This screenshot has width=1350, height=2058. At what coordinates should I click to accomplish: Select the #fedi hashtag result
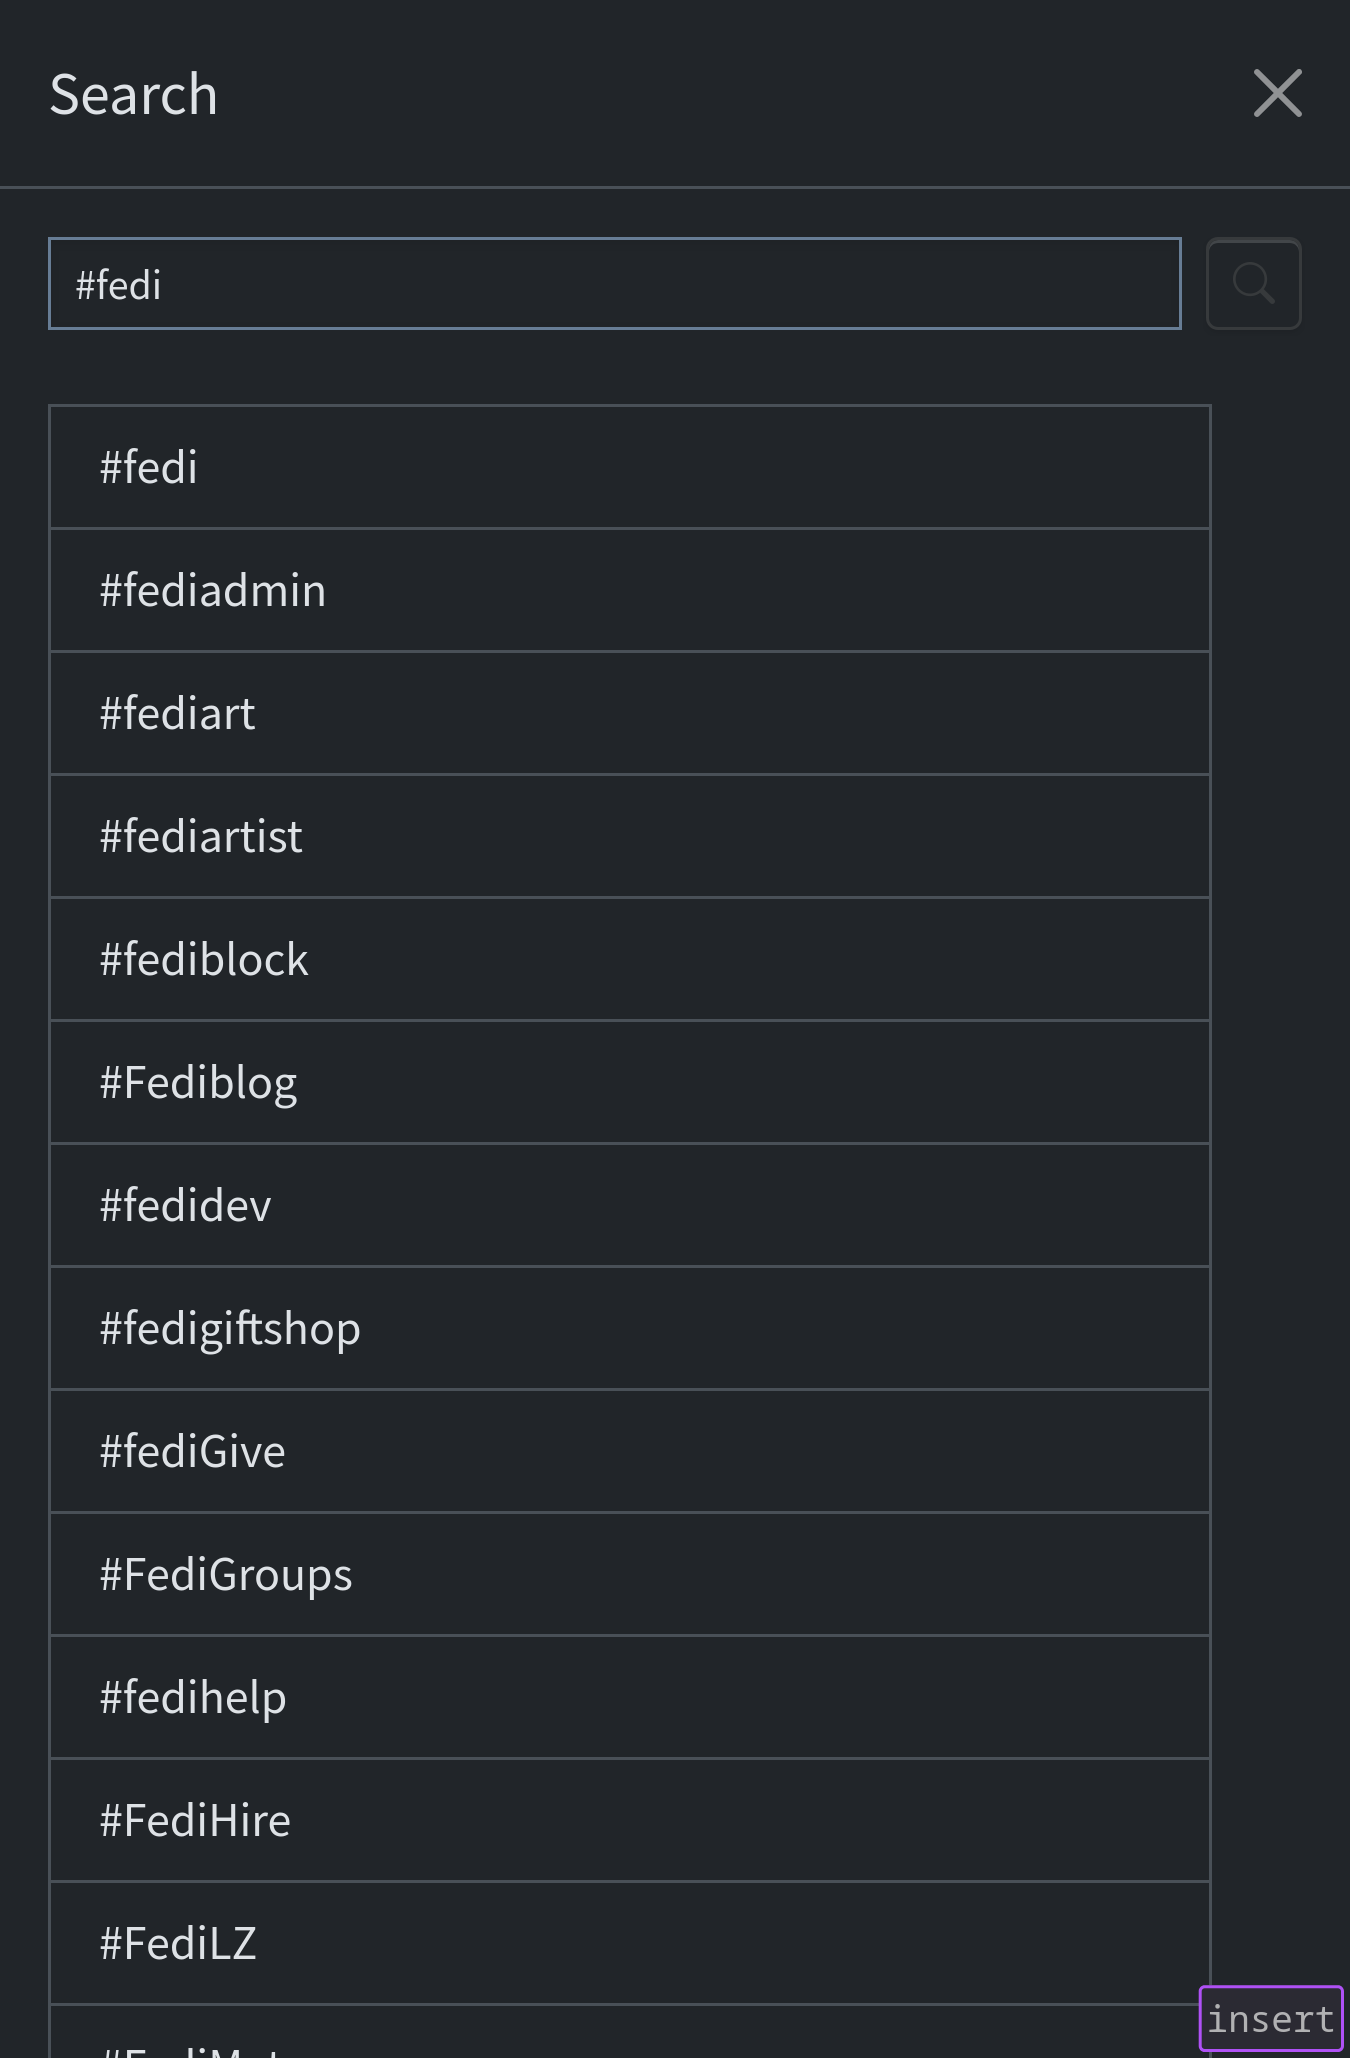[630, 467]
